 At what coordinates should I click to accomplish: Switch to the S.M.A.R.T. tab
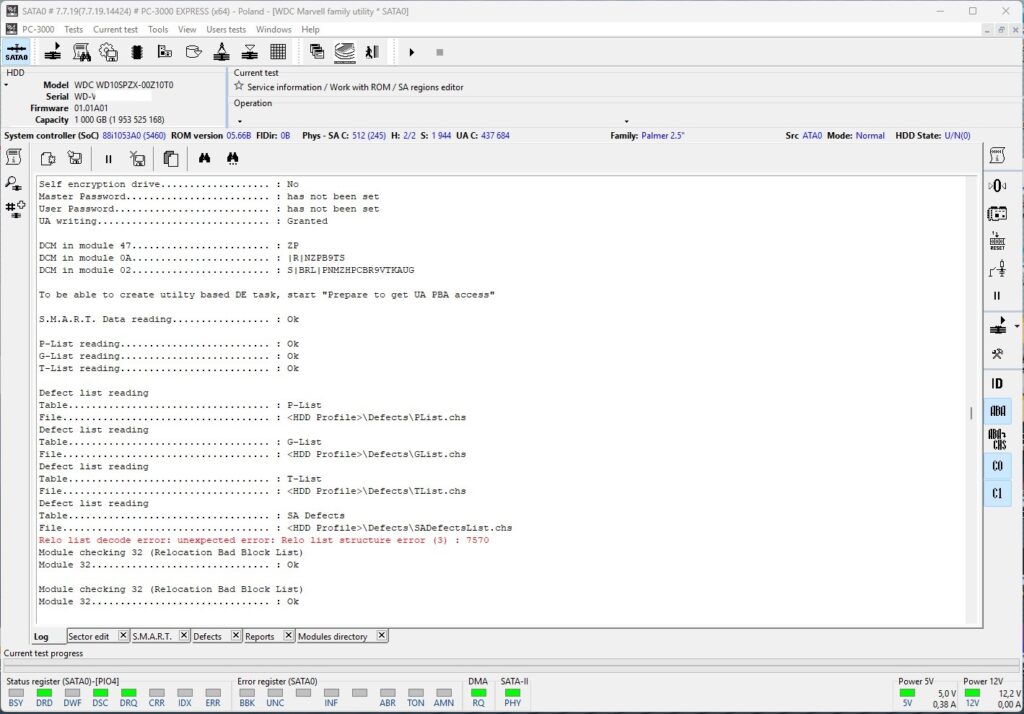pyautogui.click(x=152, y=636)
